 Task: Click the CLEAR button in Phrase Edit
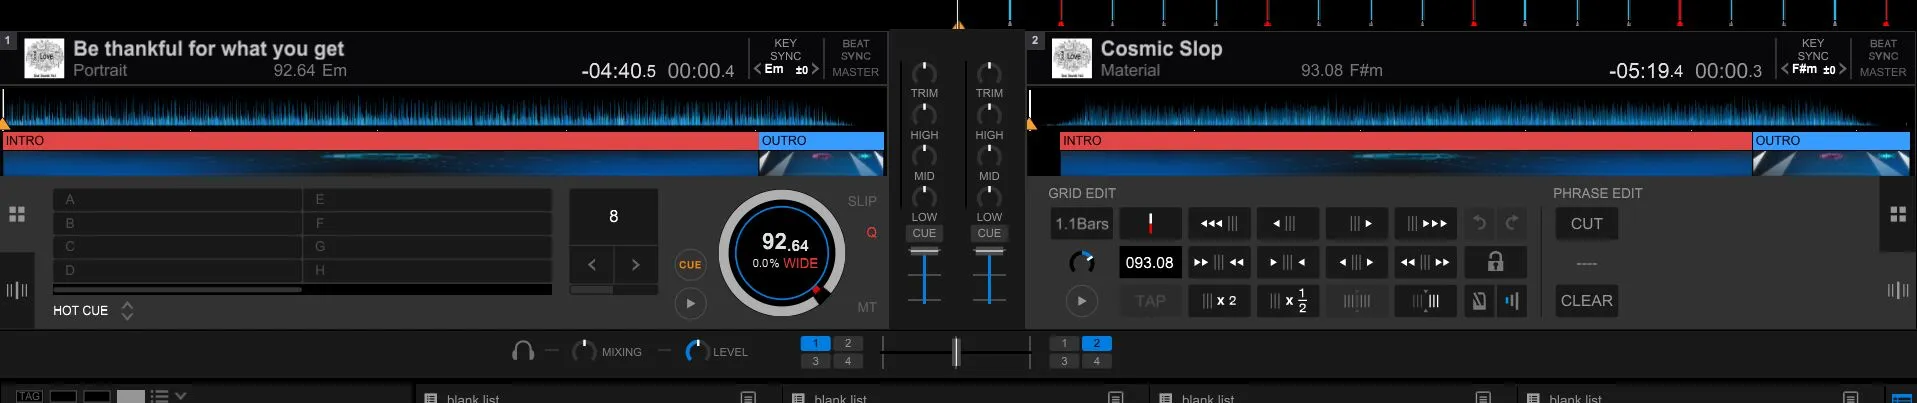click(x=1586, y=301)
